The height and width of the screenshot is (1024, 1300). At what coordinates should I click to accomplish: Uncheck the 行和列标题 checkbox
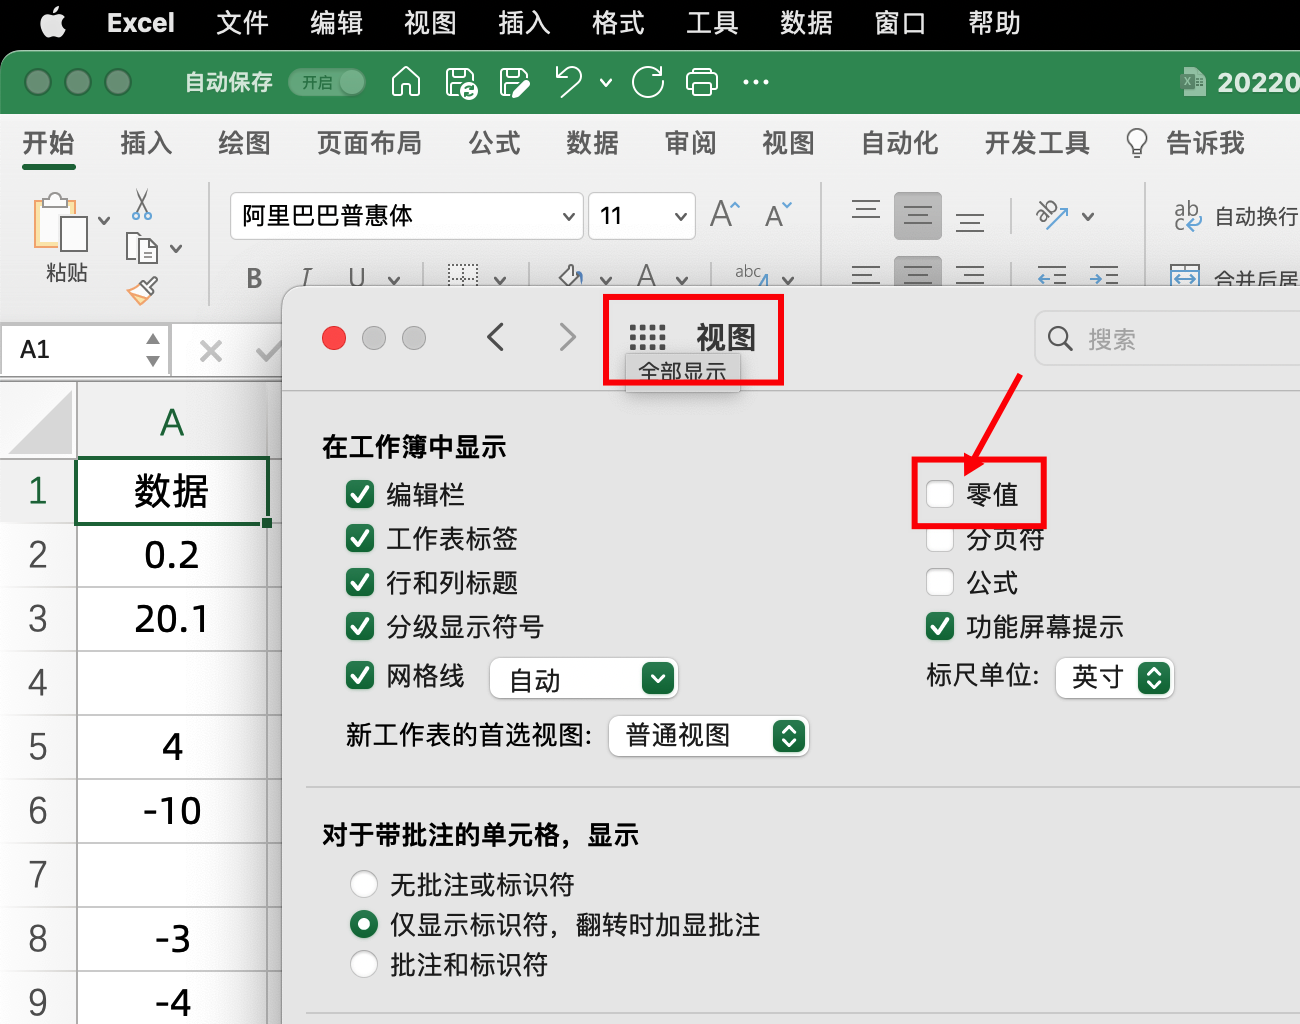[x=360, y=582]
